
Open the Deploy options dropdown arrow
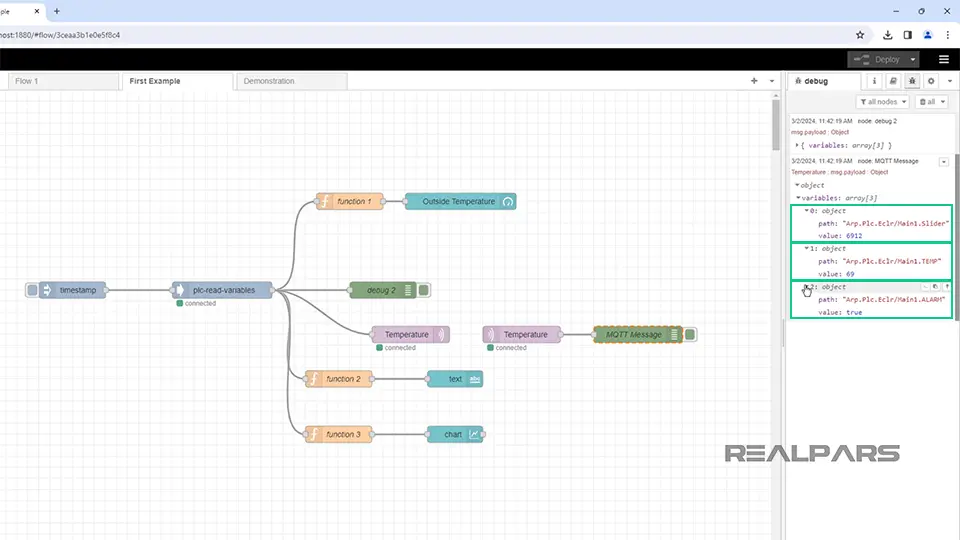coord(913,59)
